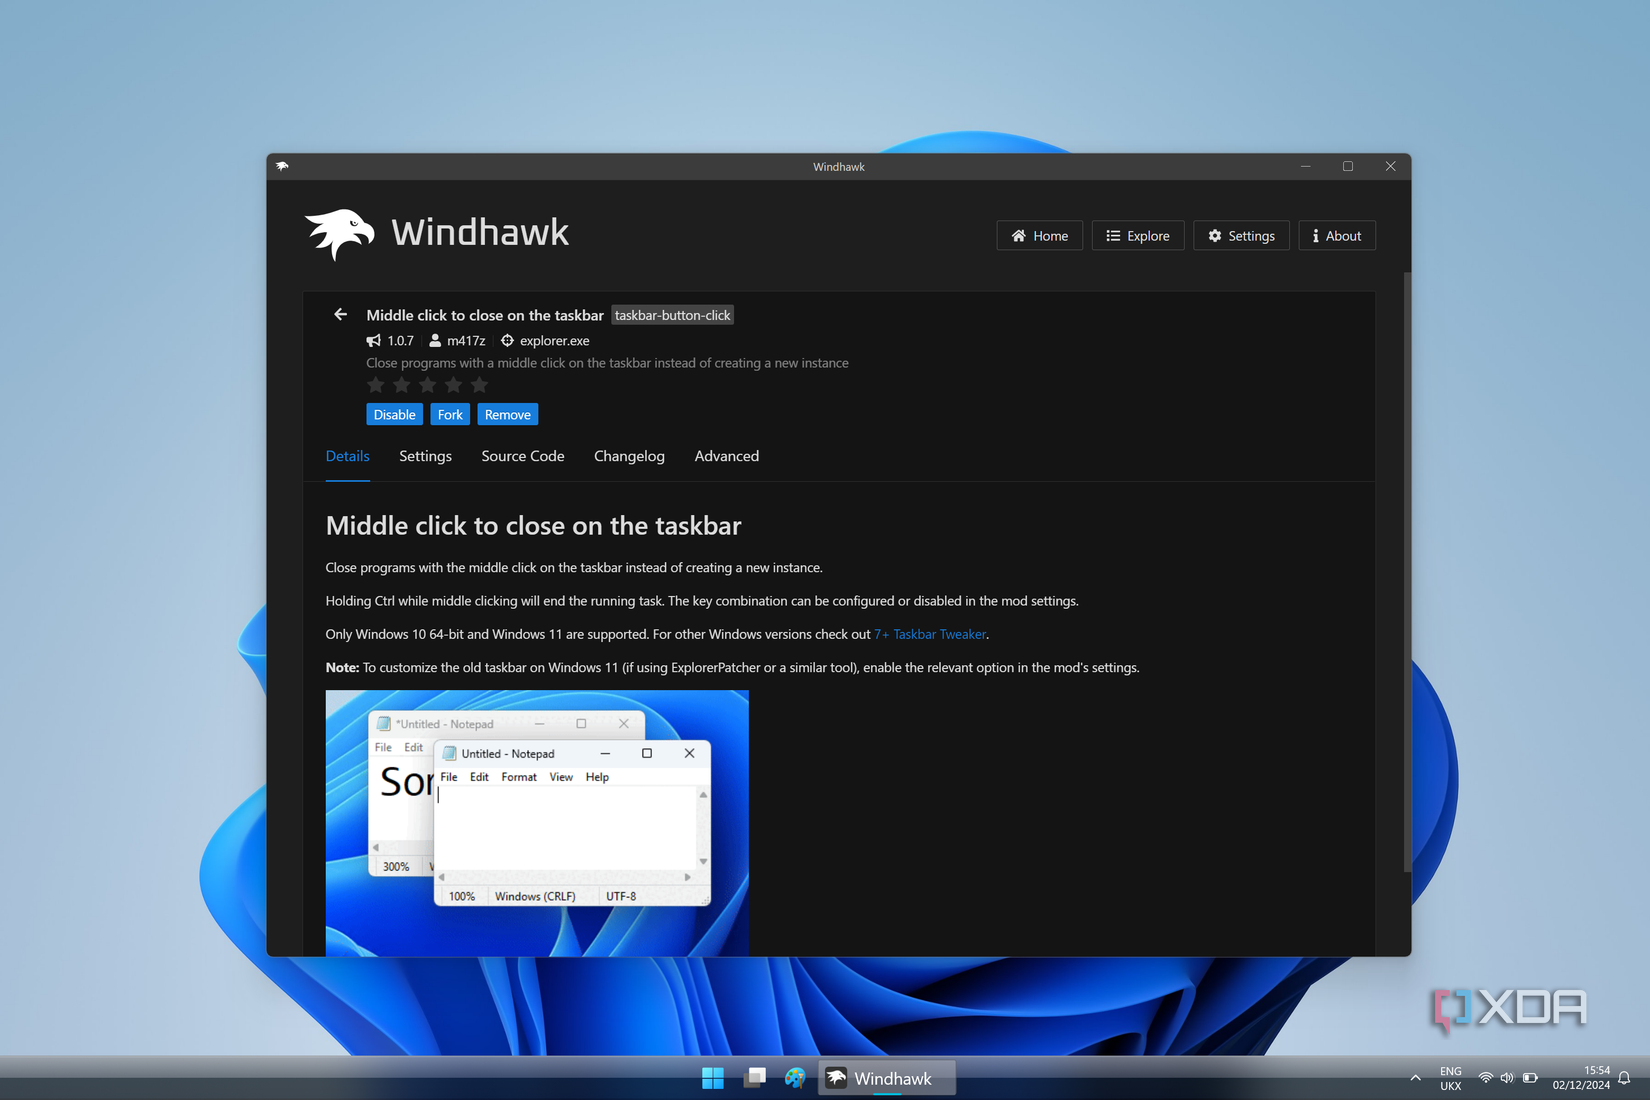The image size is (1650, 1100).
Task: Select the Advanced tab
Action: (726, 456)
